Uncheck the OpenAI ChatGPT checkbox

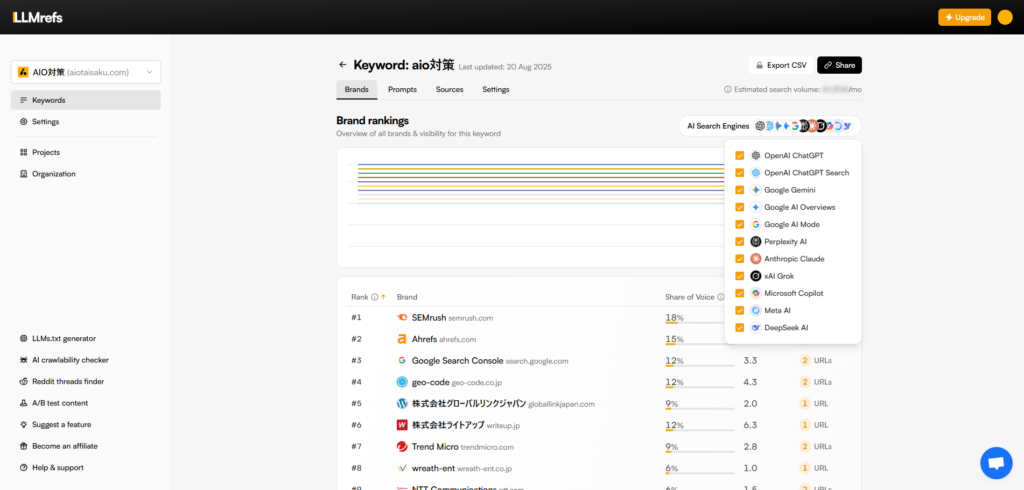739,156
